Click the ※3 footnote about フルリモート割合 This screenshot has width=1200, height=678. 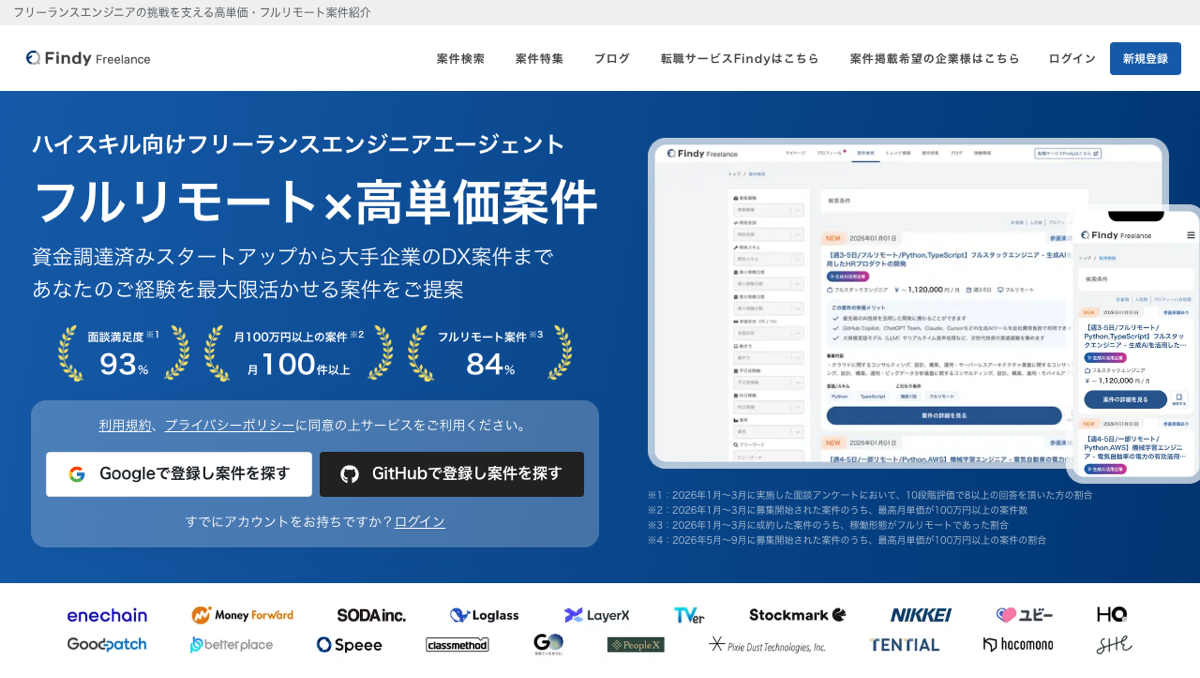coord(828,525)
